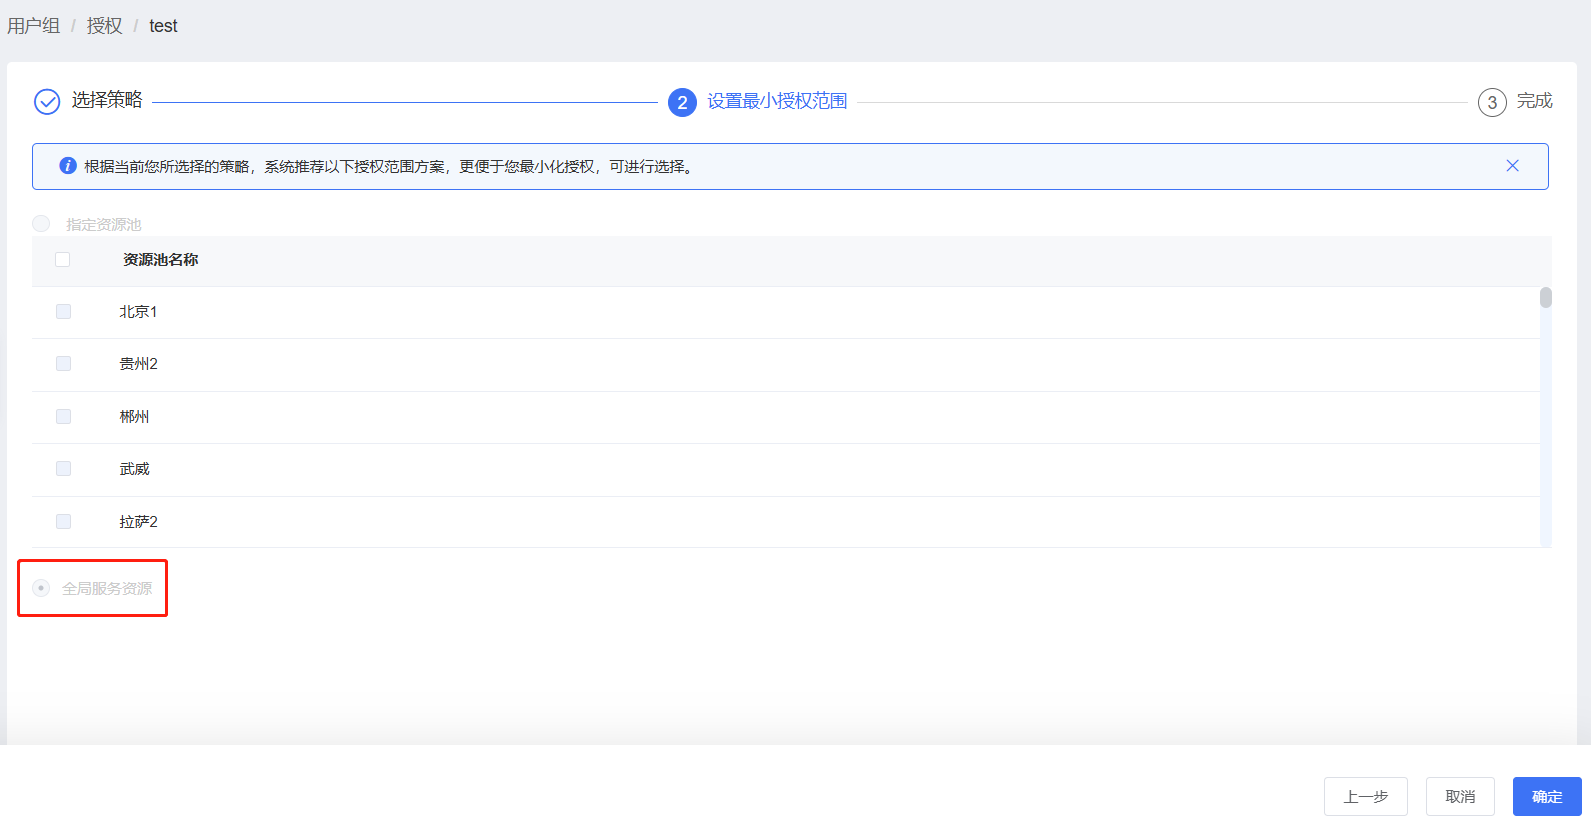Viewport: 1591px width, 832px height.
Task: Click the step 3 circle icon
Action: (x=1492, y=102)
